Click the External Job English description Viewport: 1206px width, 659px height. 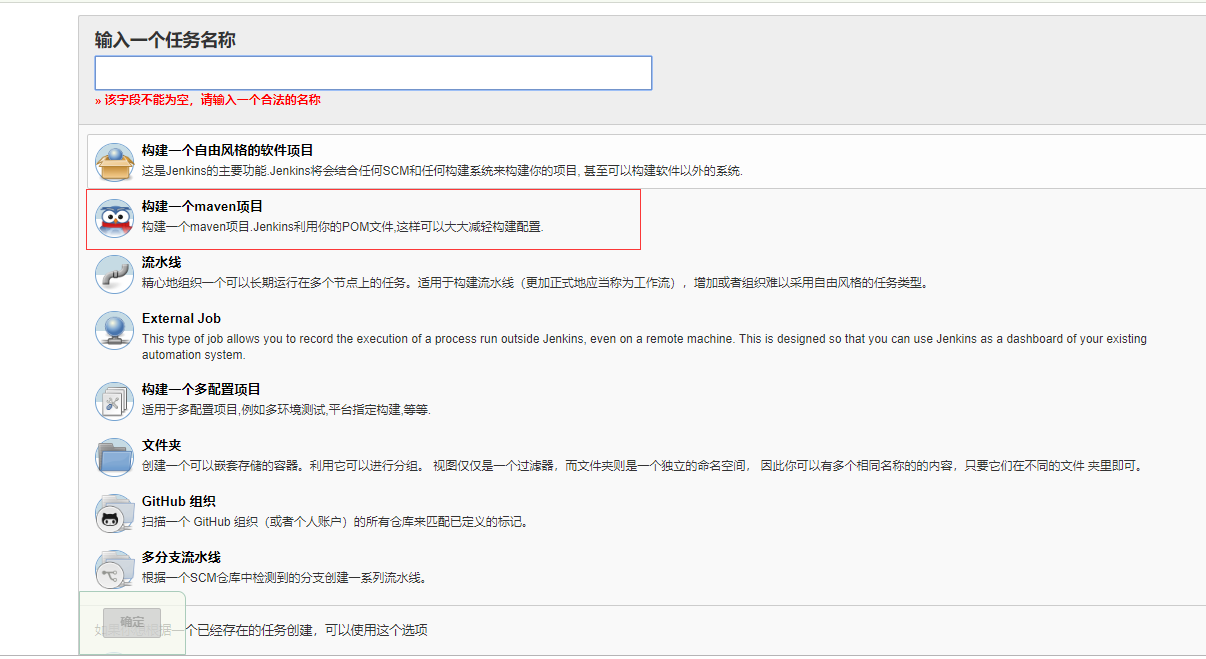click(644, 347)
